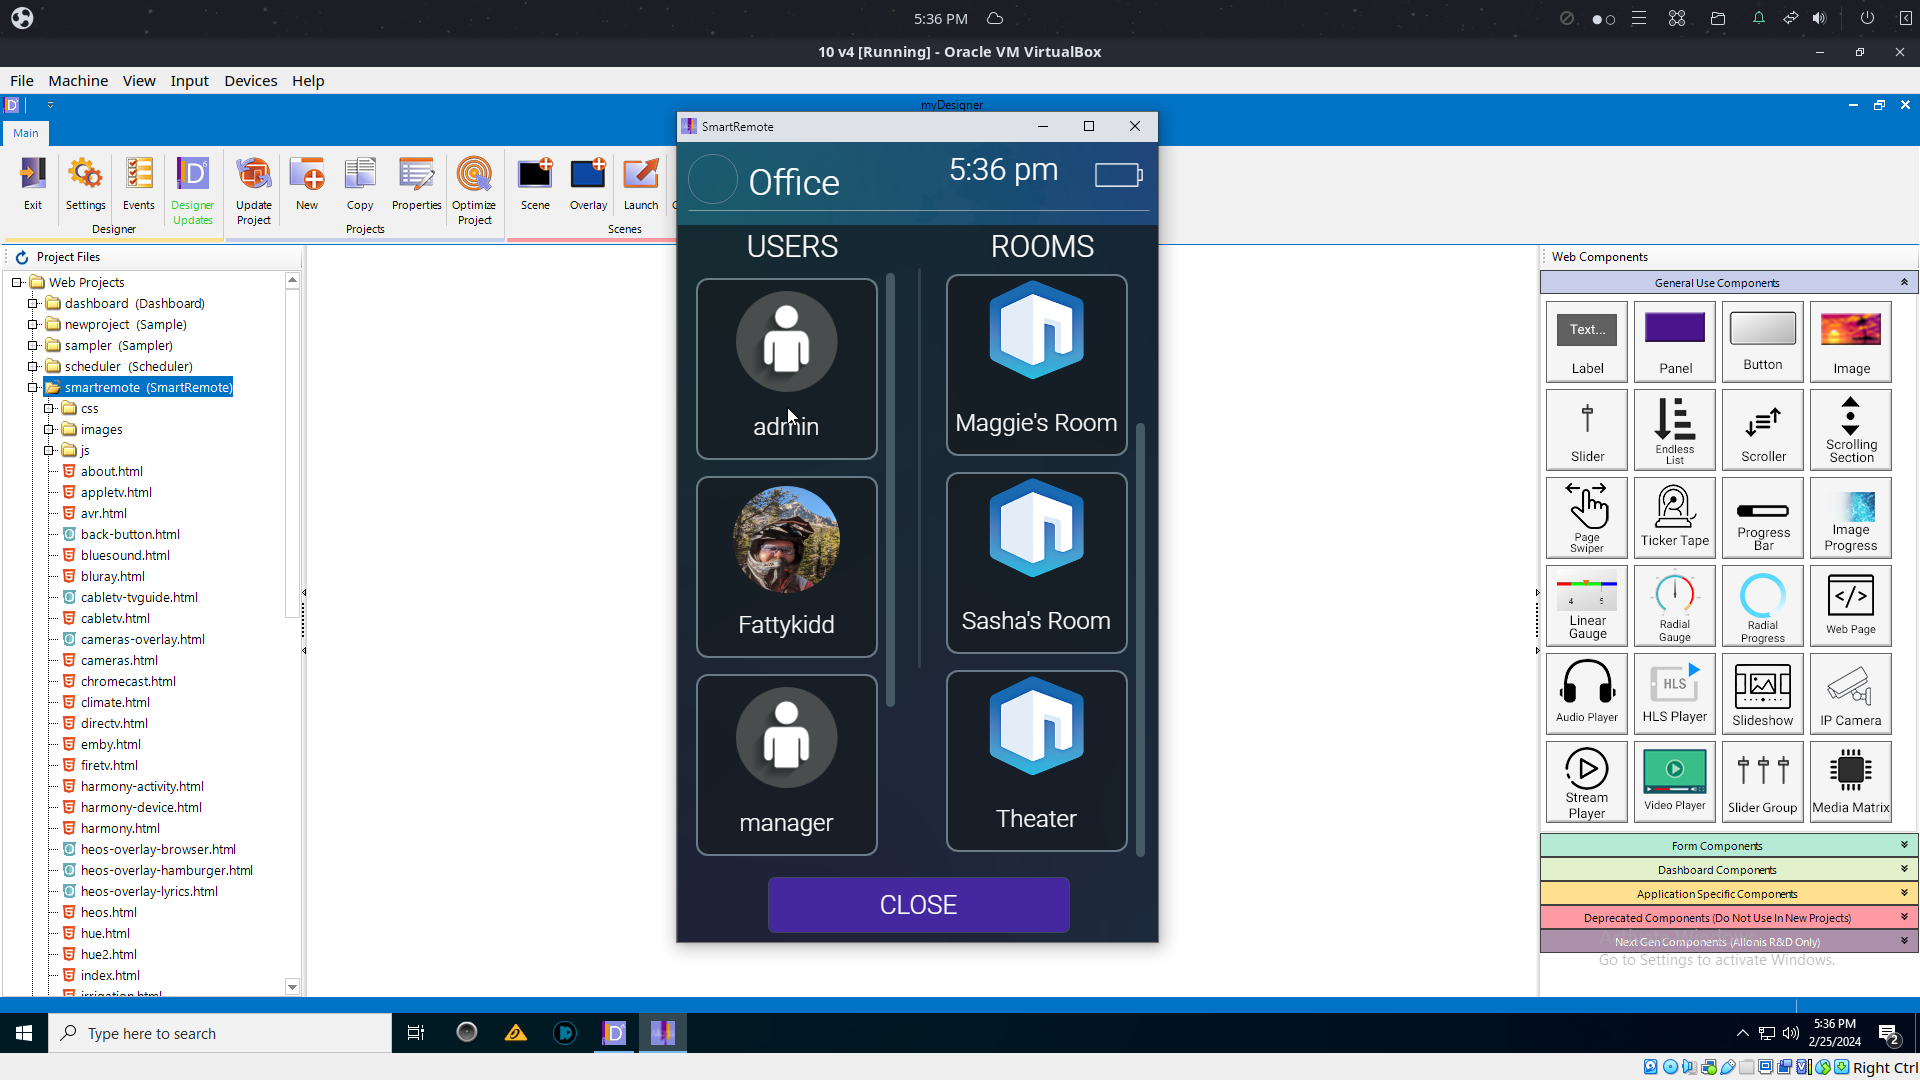Choose the Endless List component

pyautogui.click(x=1675, y=430)
